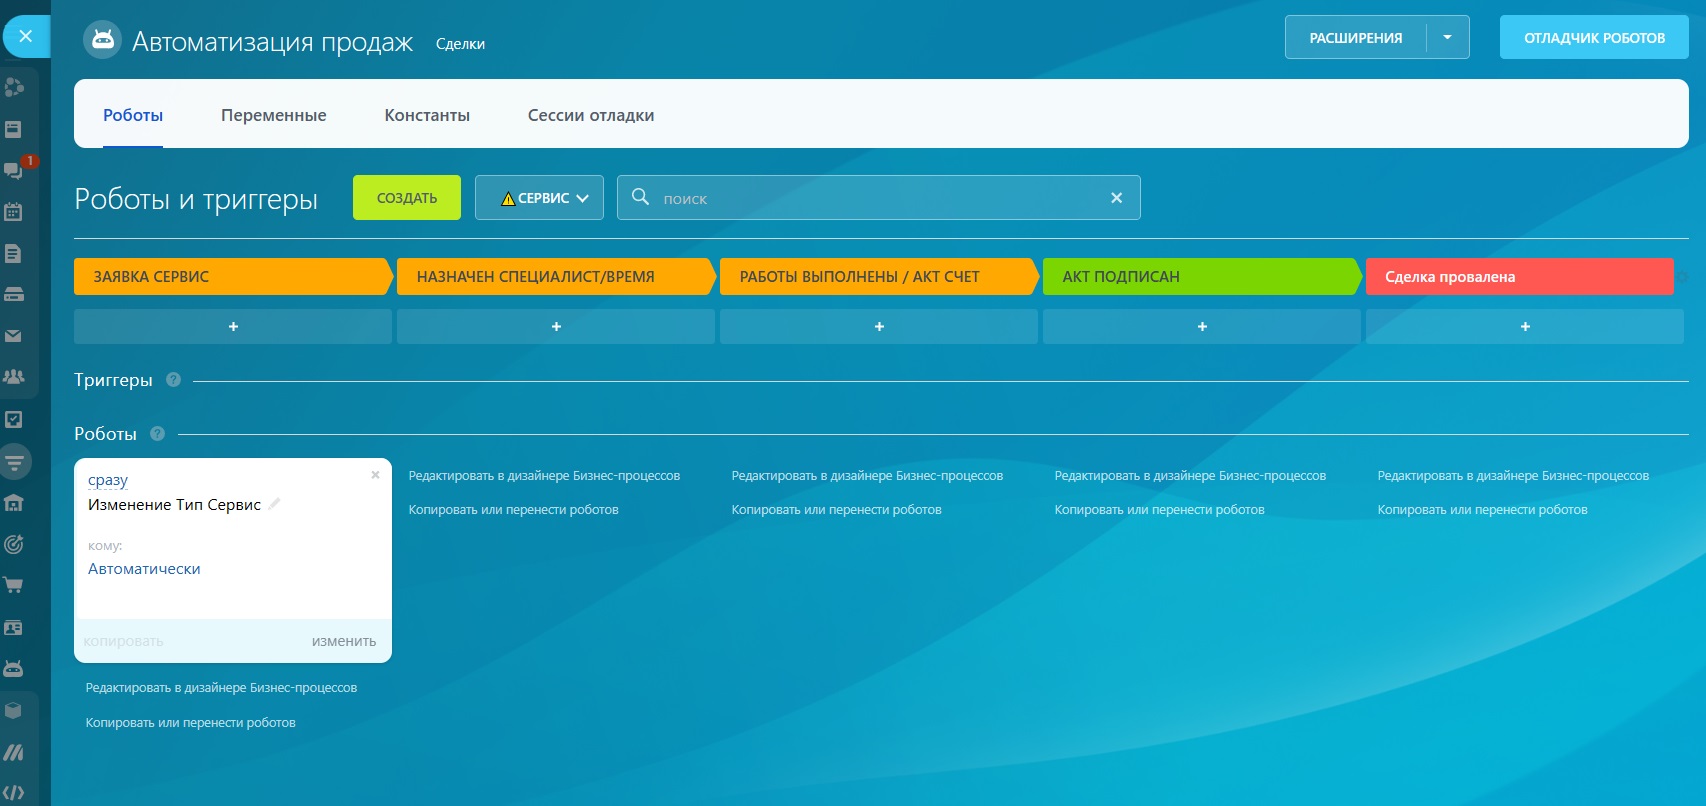Add trigger under ЗАЯВКА СЕРВИС stage

point(233,327)
